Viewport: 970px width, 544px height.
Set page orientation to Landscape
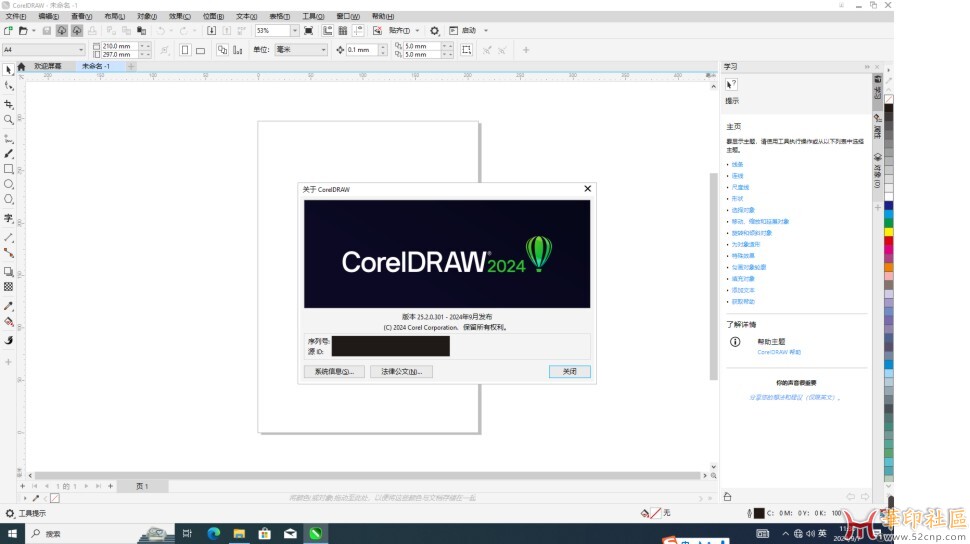pos(200,50)
